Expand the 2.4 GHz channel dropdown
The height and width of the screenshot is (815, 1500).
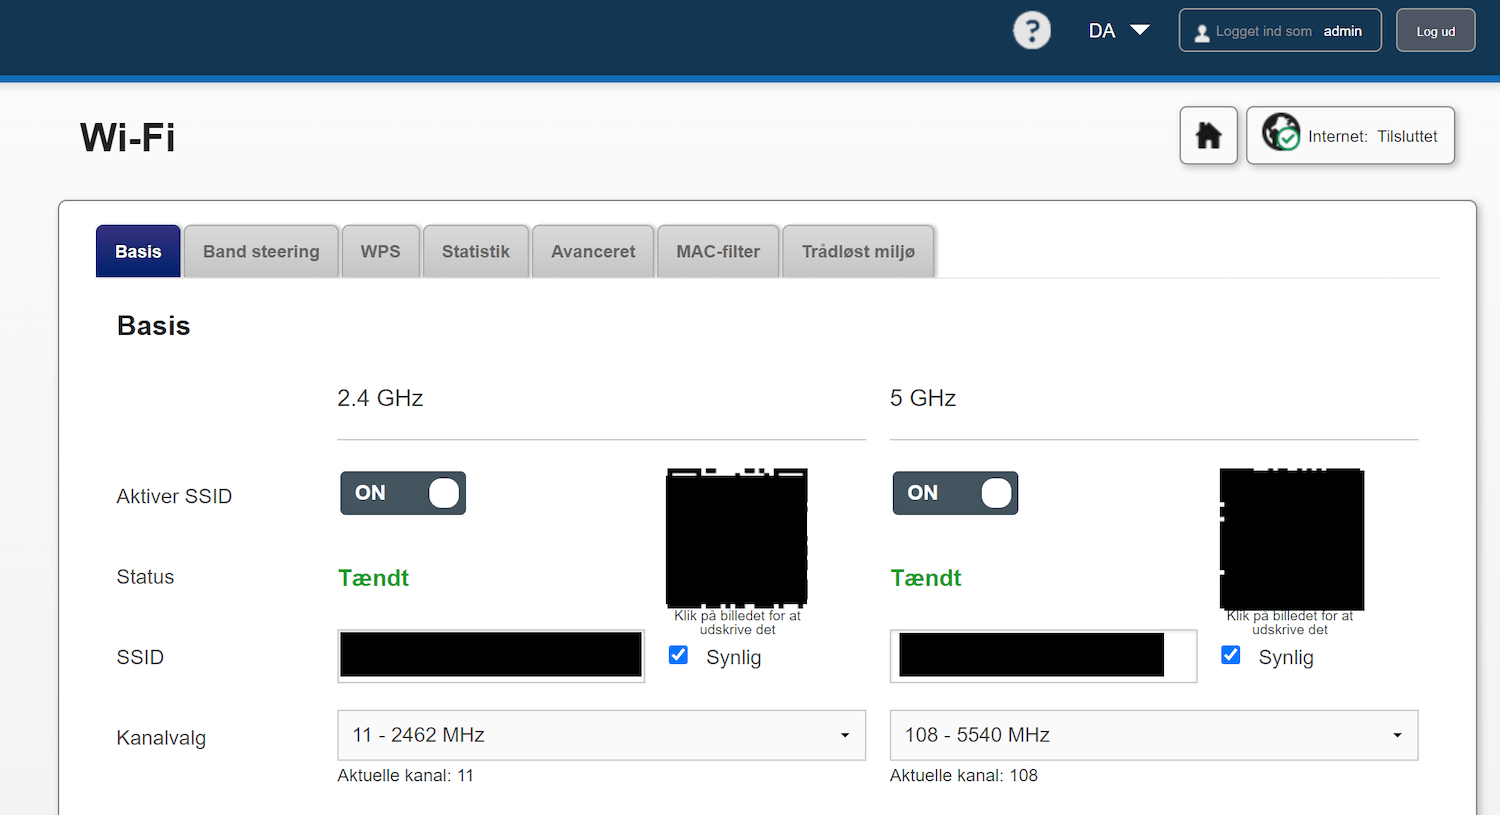[601, 735]
